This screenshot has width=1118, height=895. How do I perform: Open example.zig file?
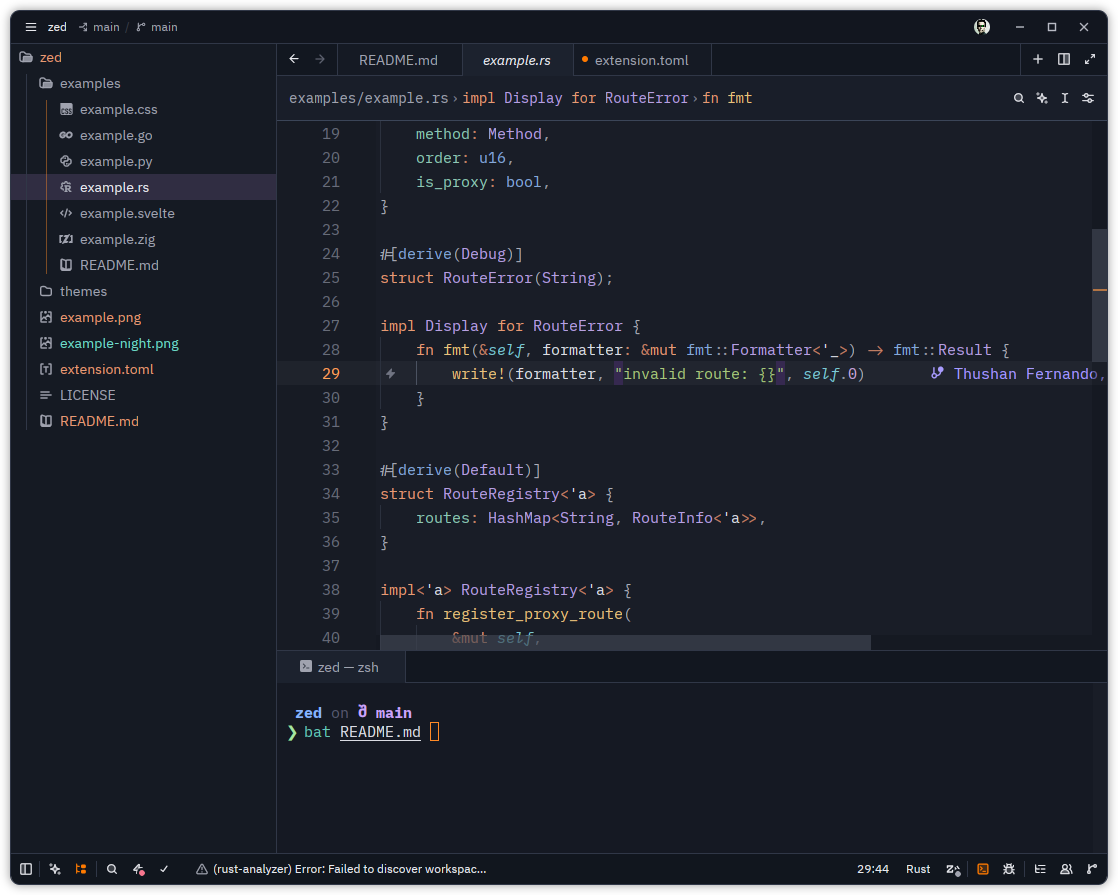pos(143,239)
